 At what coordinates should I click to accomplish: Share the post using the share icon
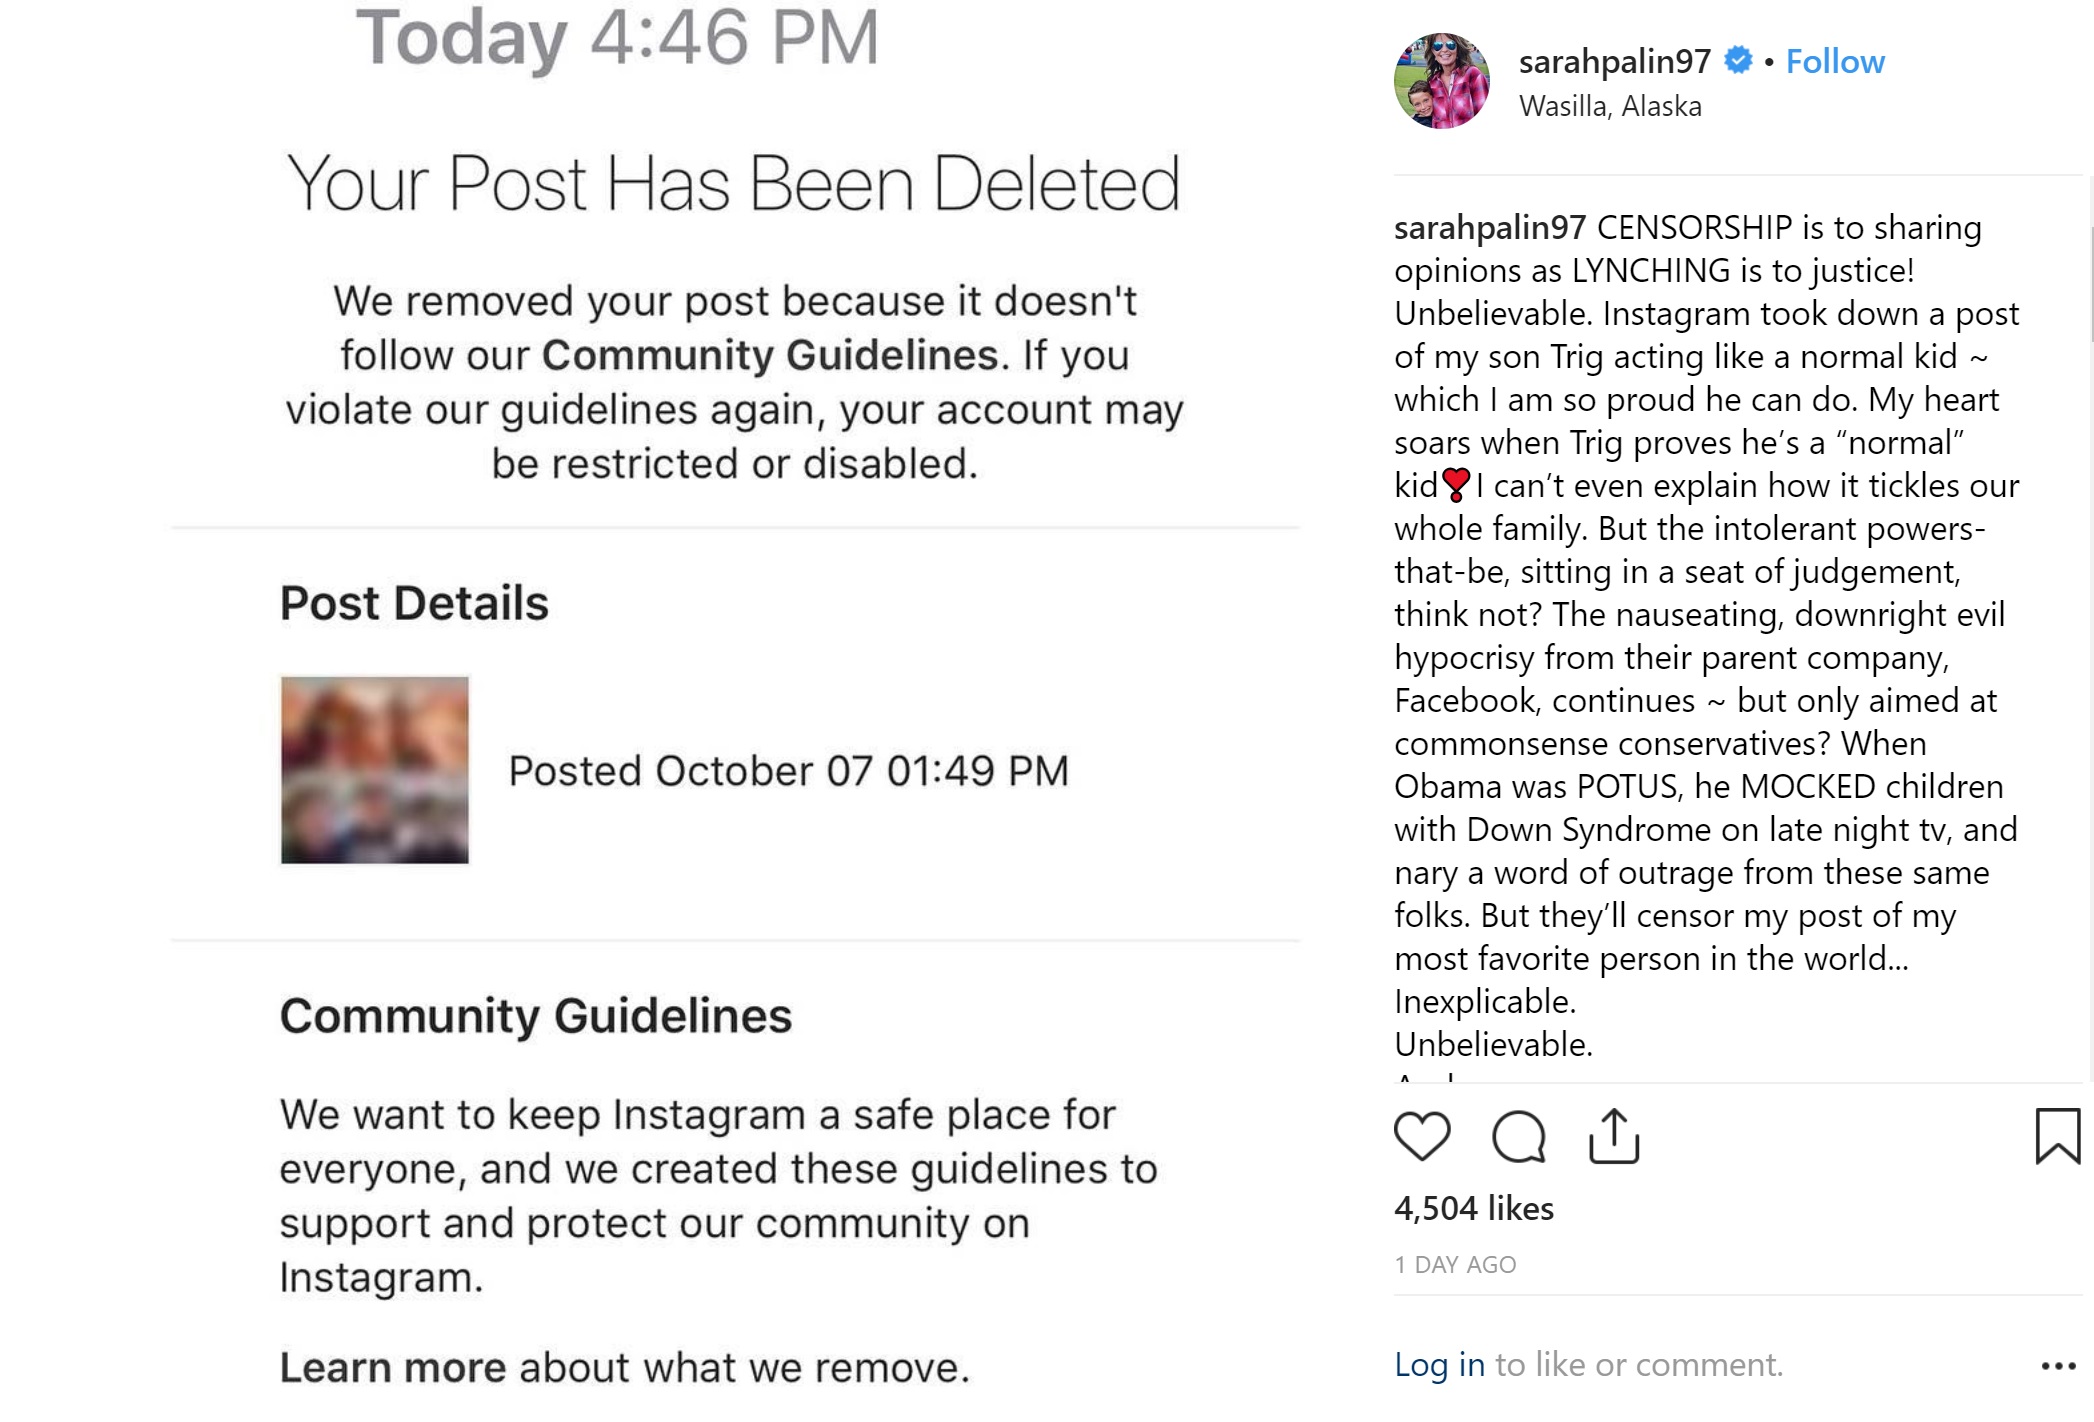pyautogui.click(x=1614, y=1136)
